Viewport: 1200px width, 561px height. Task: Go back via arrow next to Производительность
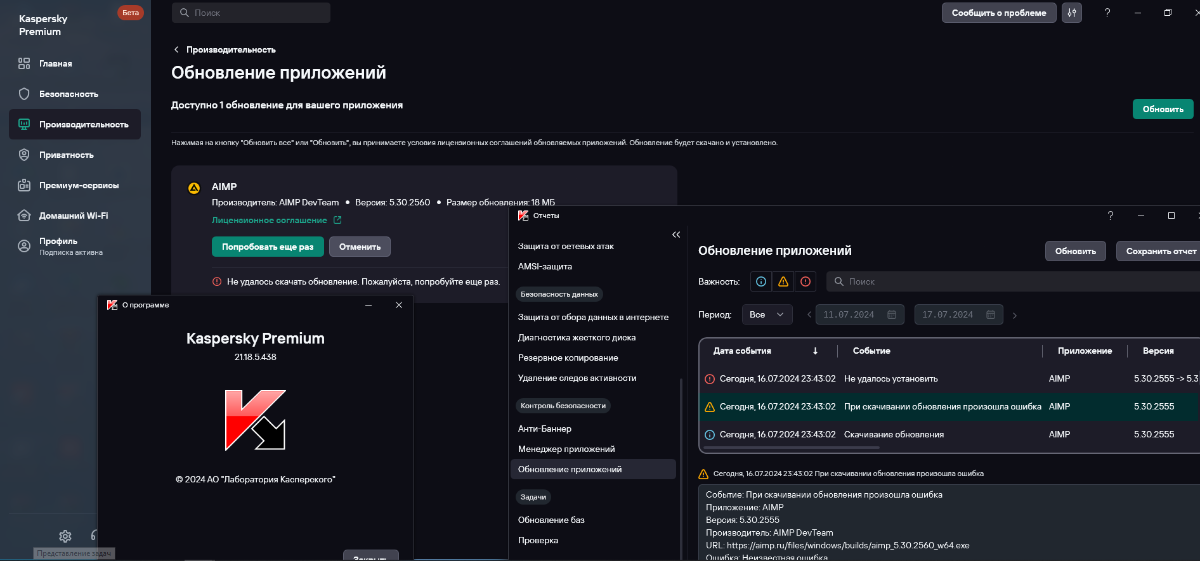177,49
